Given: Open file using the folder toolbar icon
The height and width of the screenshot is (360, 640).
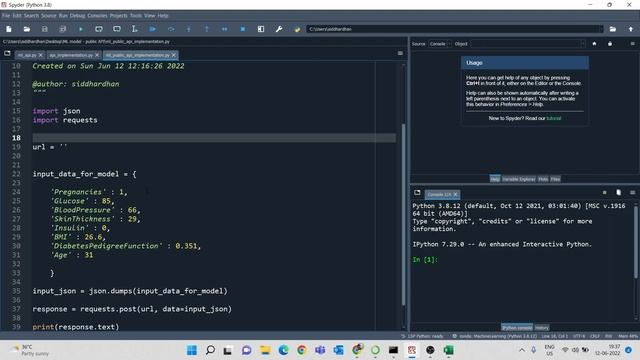Looking at the screenshot, I should coord(27,29).
